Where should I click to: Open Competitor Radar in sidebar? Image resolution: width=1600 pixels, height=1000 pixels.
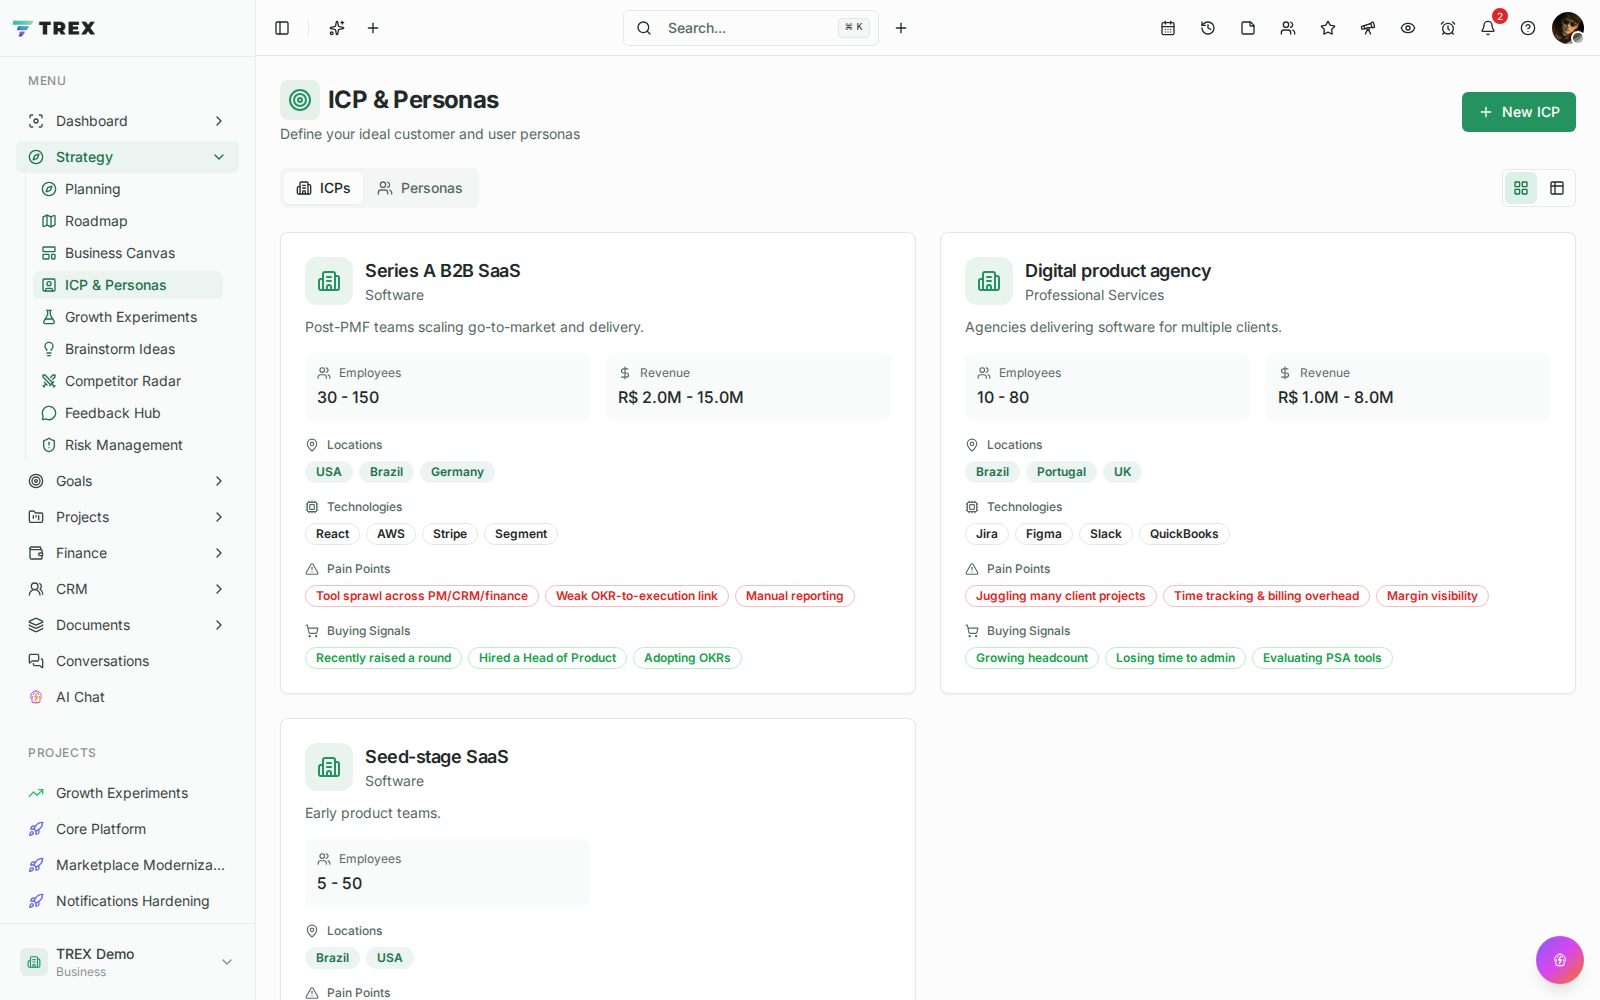(x=128, y=381)
